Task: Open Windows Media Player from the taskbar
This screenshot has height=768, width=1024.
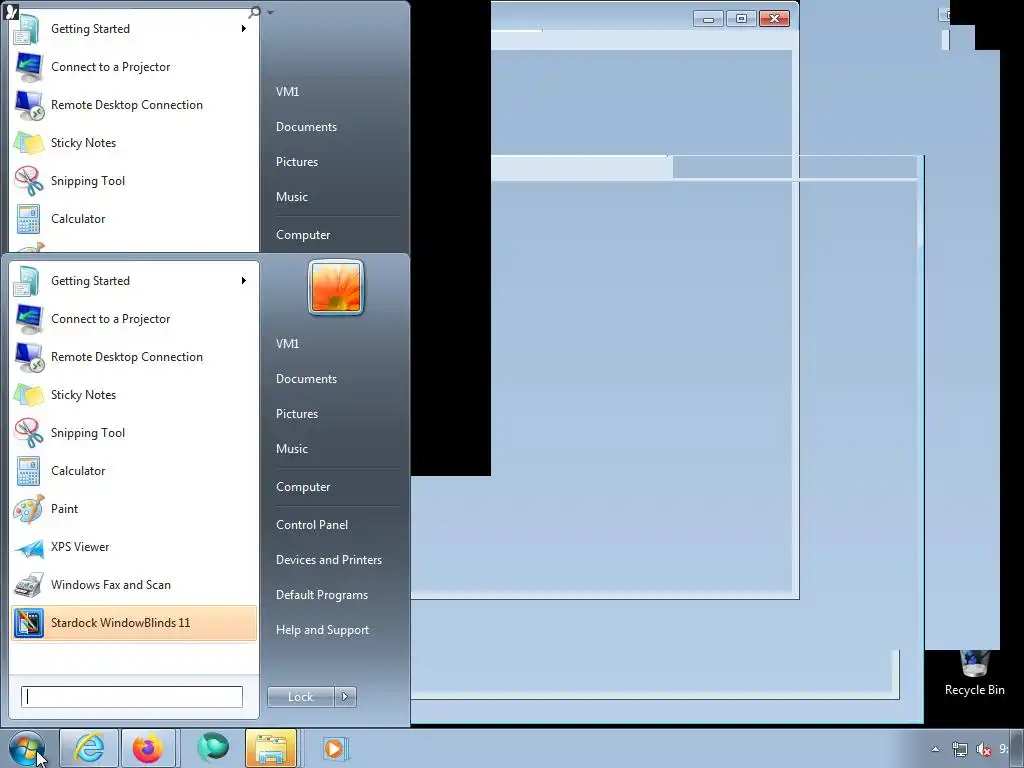Action: click(x=335, y=748)
